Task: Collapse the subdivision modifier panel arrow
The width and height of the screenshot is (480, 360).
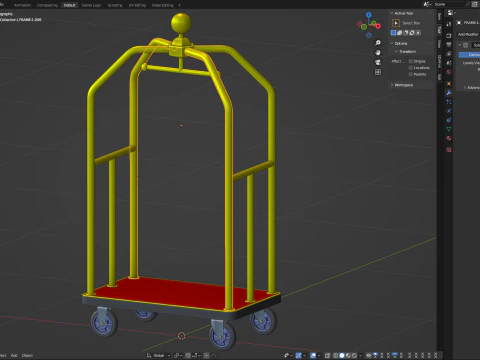Action: pyautogui.click(x=459, y=45)
